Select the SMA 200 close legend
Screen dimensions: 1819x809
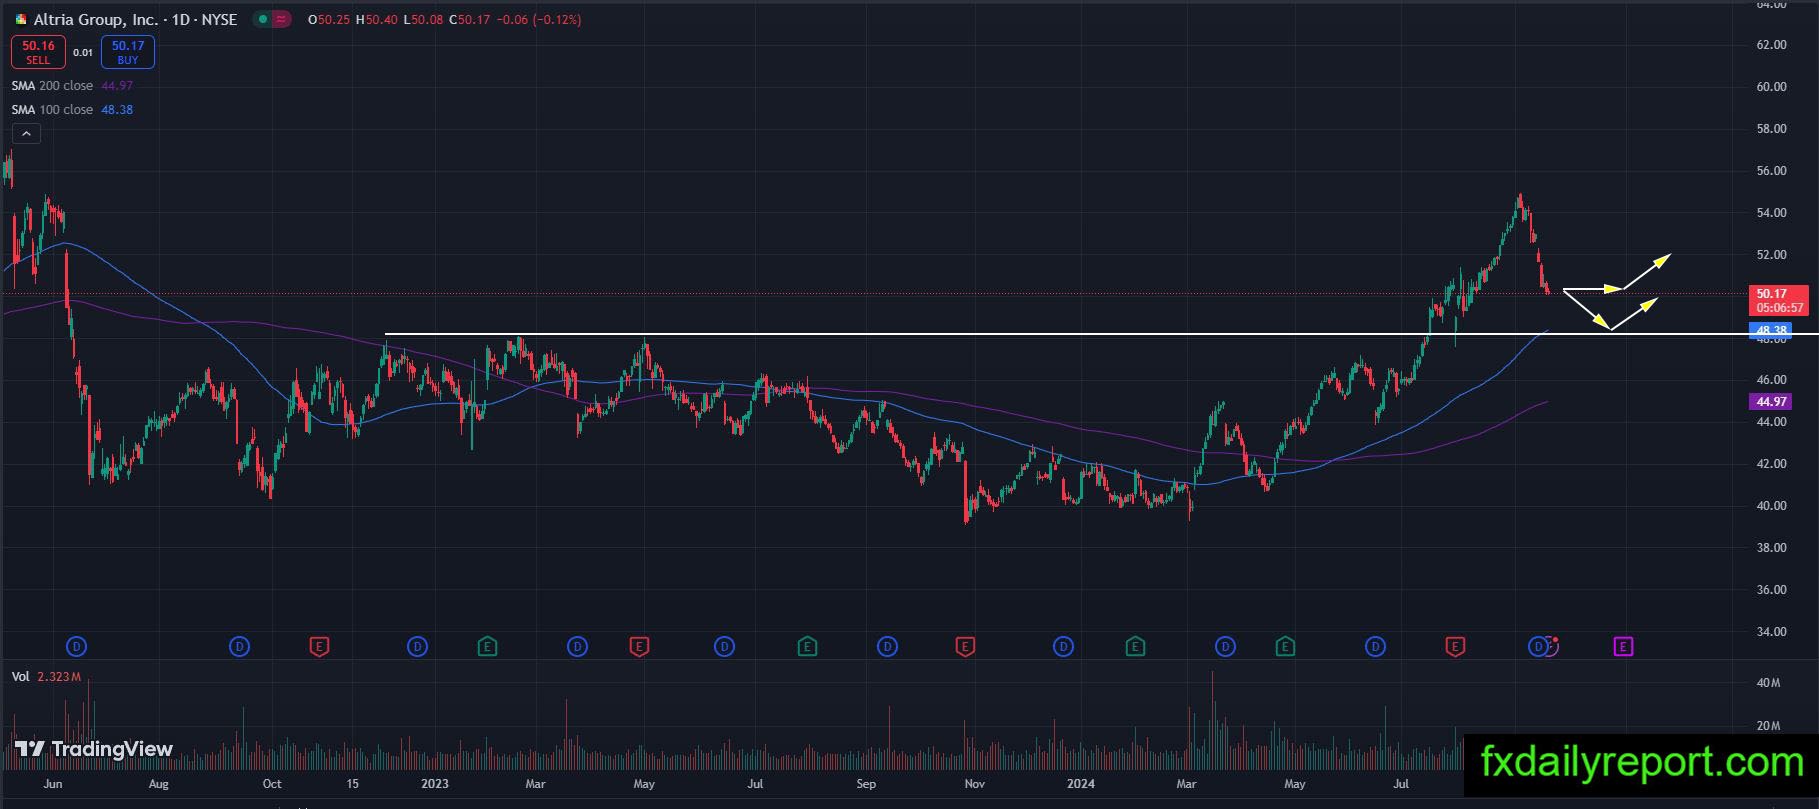click(72, 86)
